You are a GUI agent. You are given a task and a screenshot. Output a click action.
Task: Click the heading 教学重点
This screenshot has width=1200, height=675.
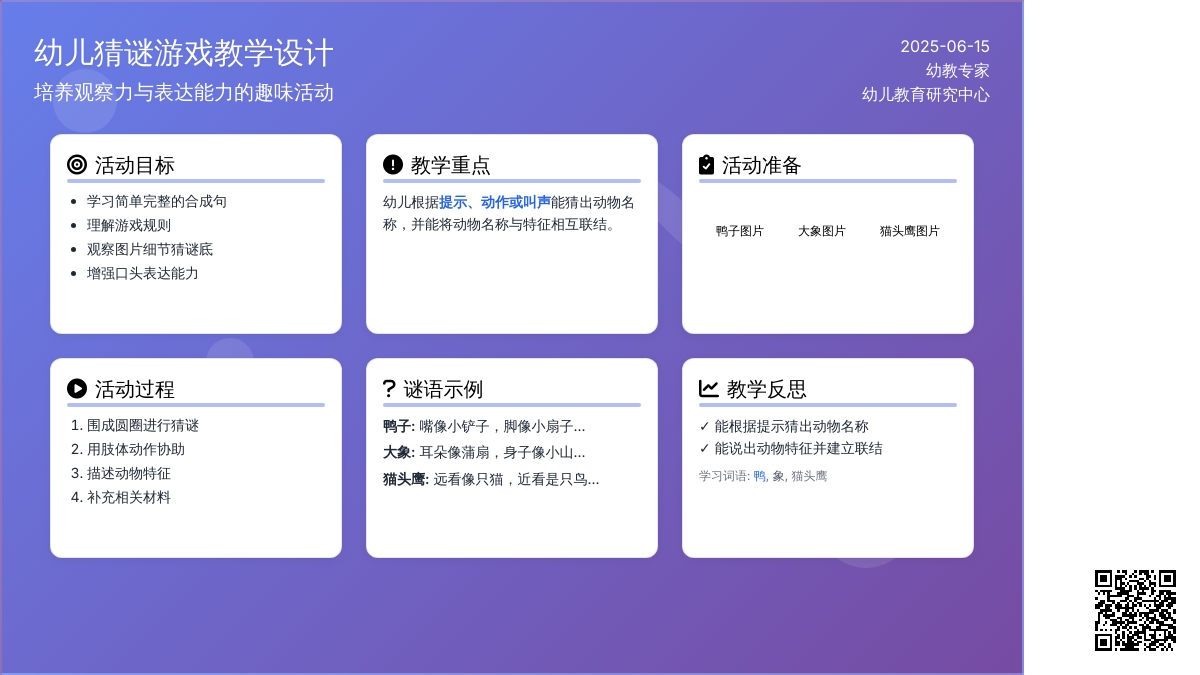(451, 165)
